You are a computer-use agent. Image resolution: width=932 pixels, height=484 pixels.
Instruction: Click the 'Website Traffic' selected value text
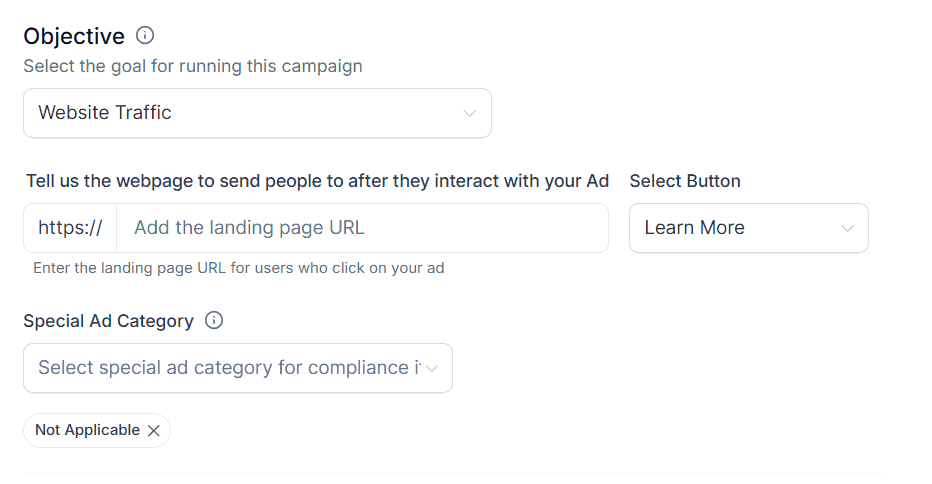click(x=105, y=113)
